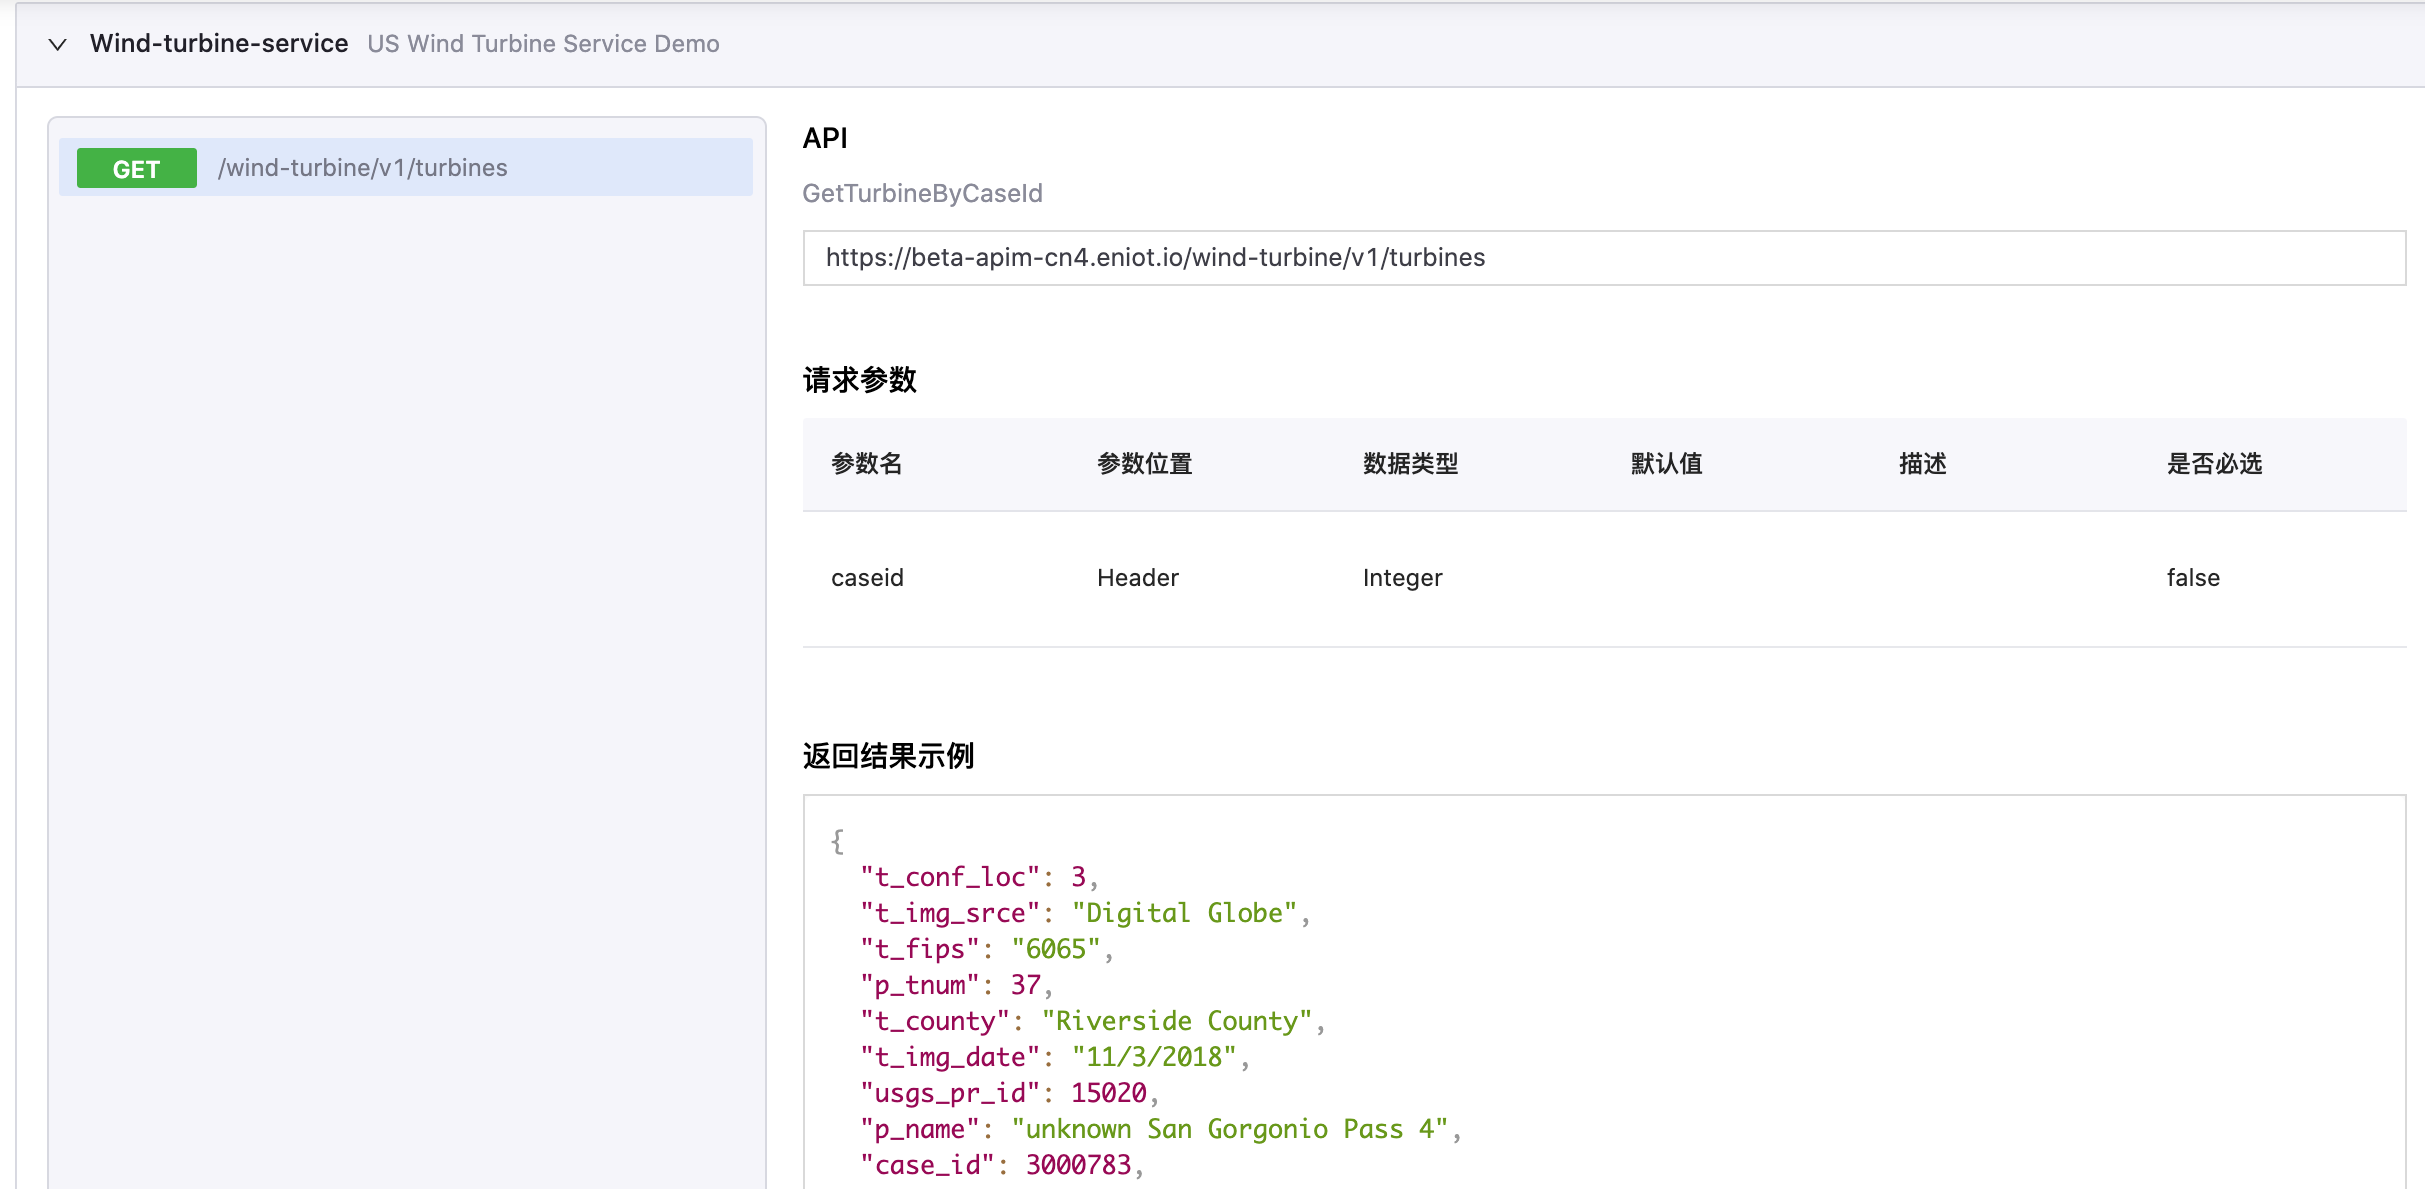
Task: Click the false value under 是否必选
Action: tap(2192, 577)
